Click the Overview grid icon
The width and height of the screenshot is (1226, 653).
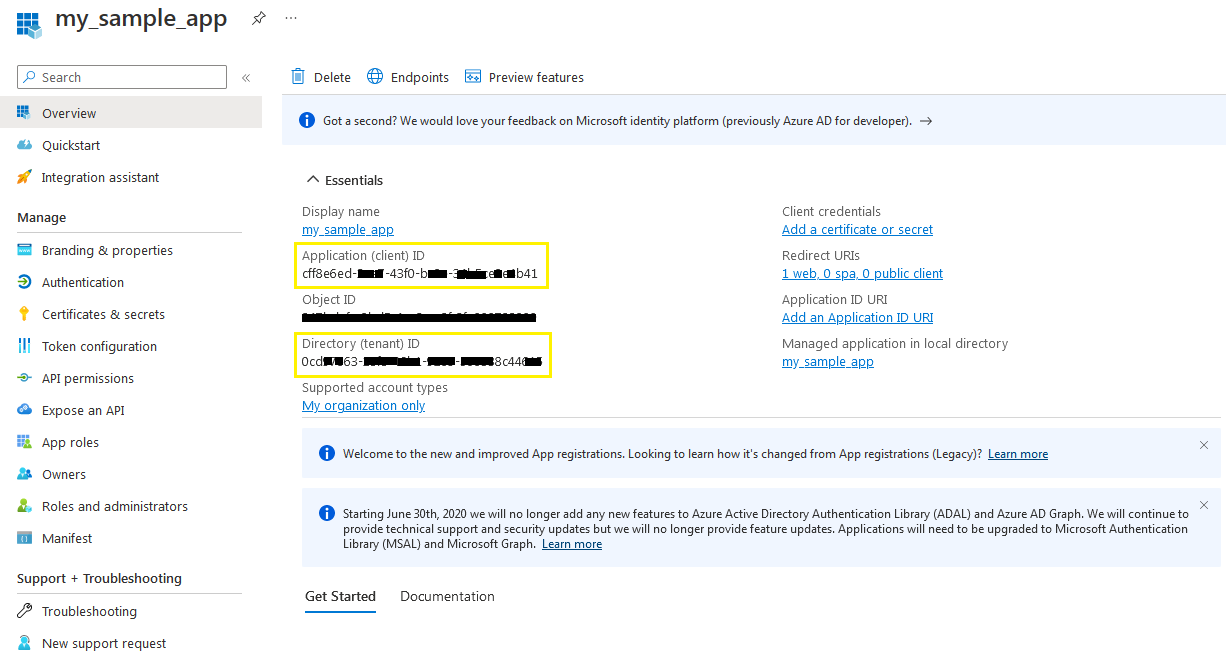coord(24,113)
